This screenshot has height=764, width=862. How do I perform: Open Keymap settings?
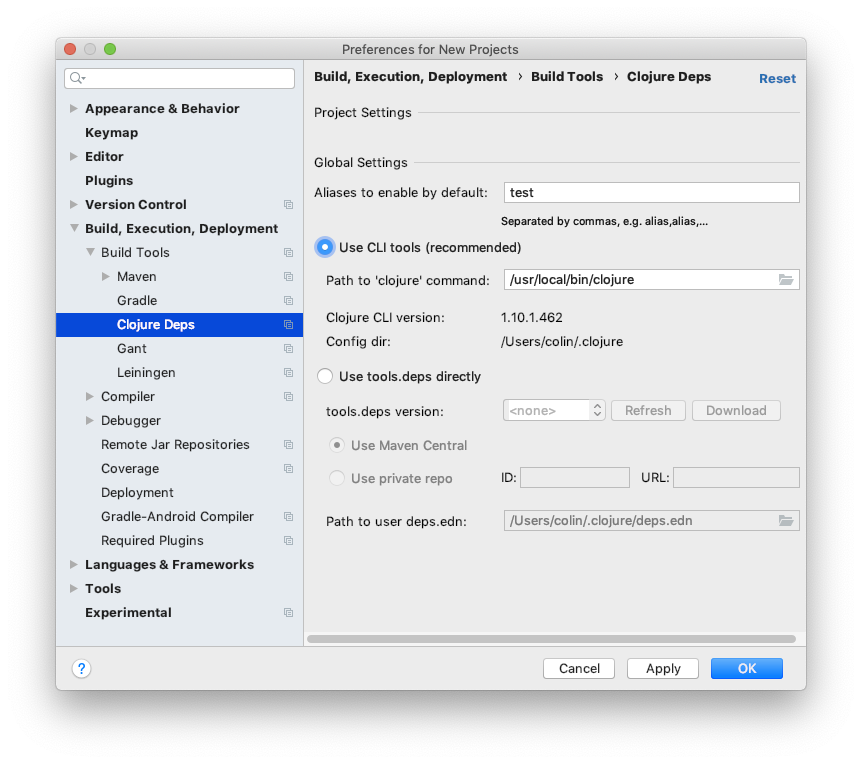112,132
